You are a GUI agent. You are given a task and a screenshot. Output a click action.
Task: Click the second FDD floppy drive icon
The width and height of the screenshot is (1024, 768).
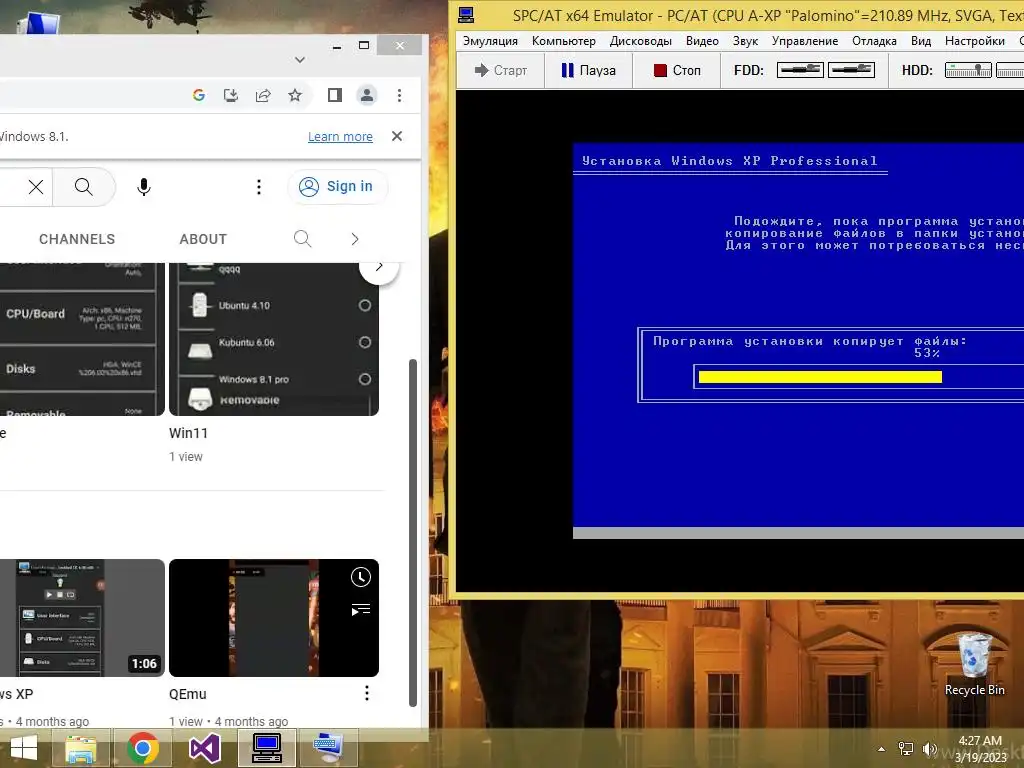(851, 70)
